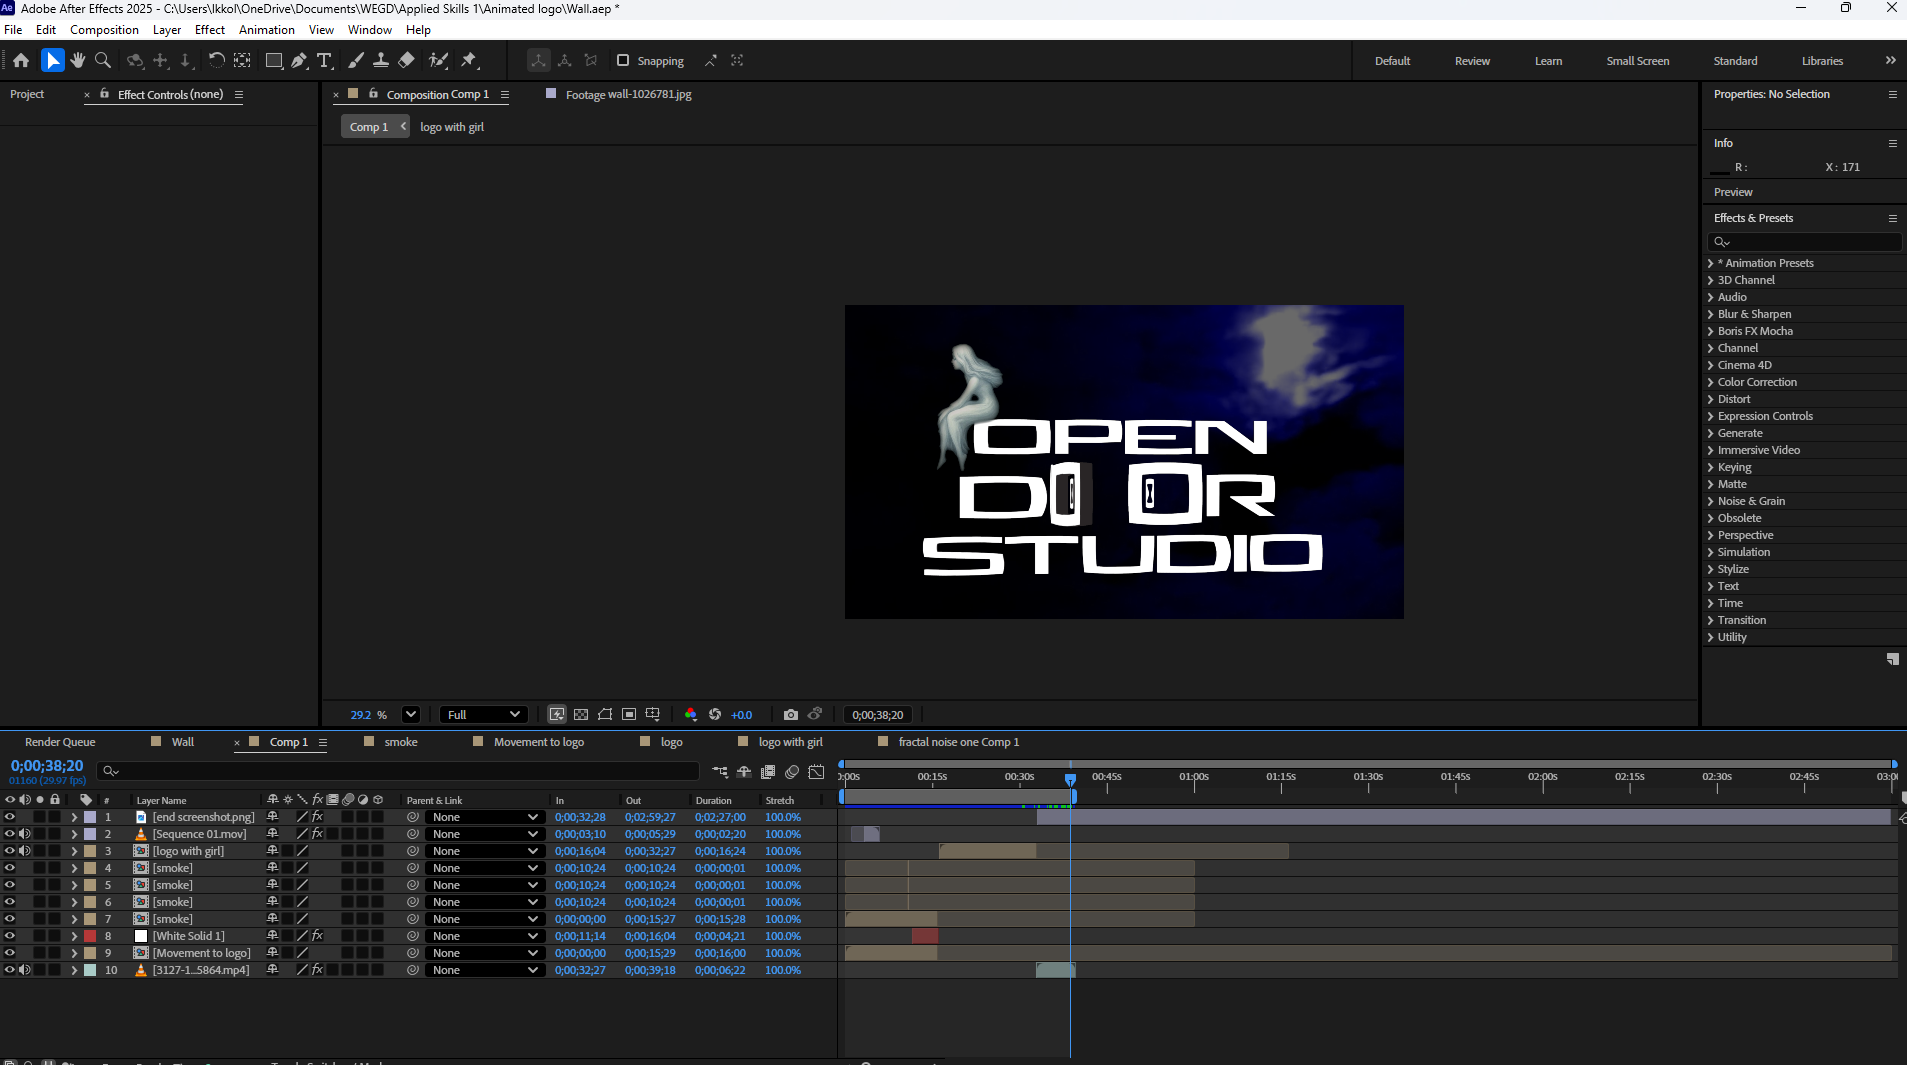Switch to the Small Screen workspace
1907x1065 pixels.
click(1637, 61)
